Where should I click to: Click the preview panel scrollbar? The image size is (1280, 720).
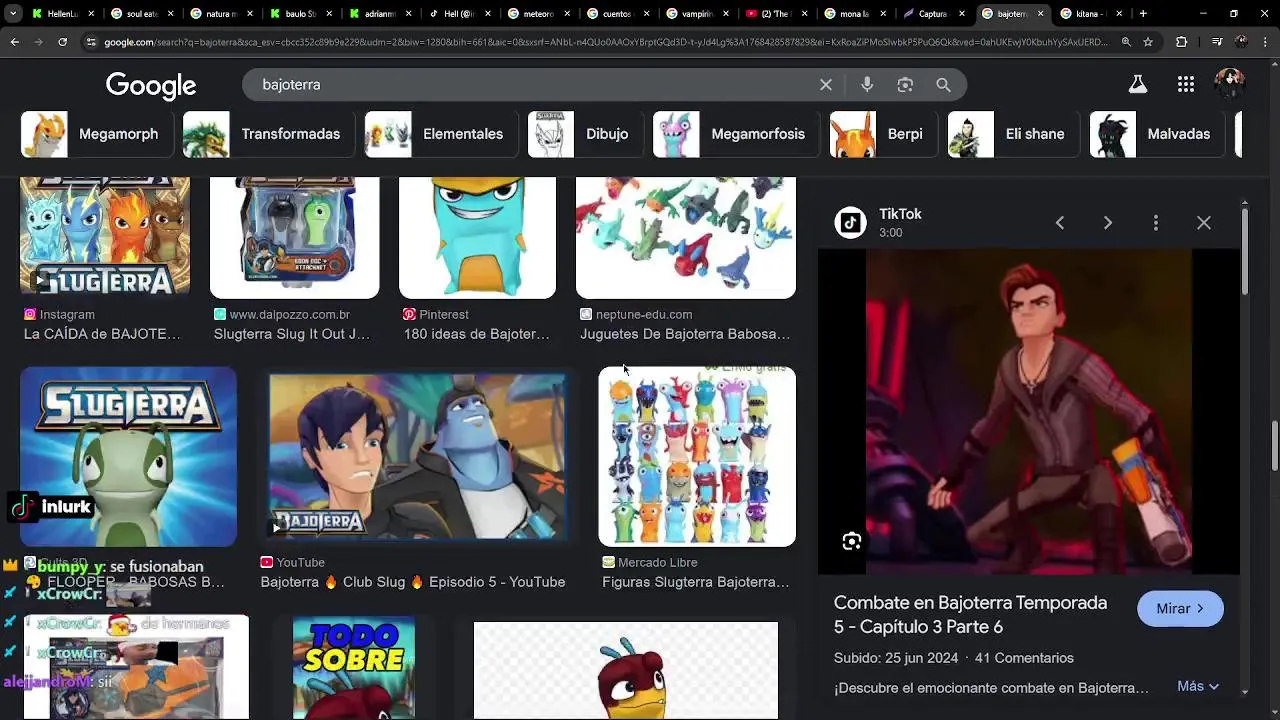point(1245,250)
